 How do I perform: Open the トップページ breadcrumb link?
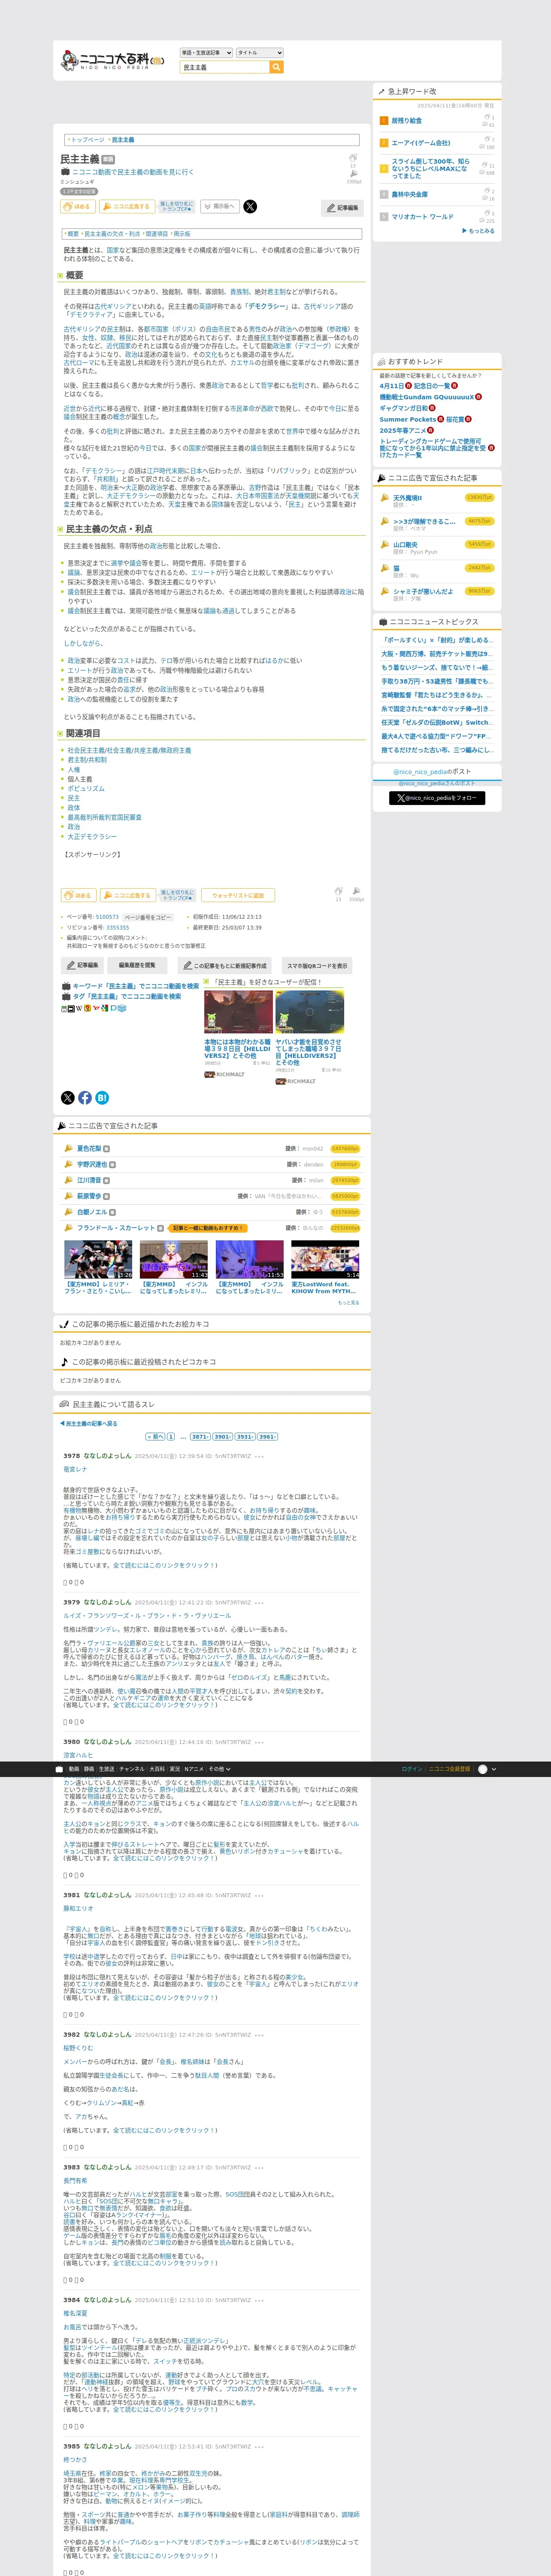coord(88,140)
